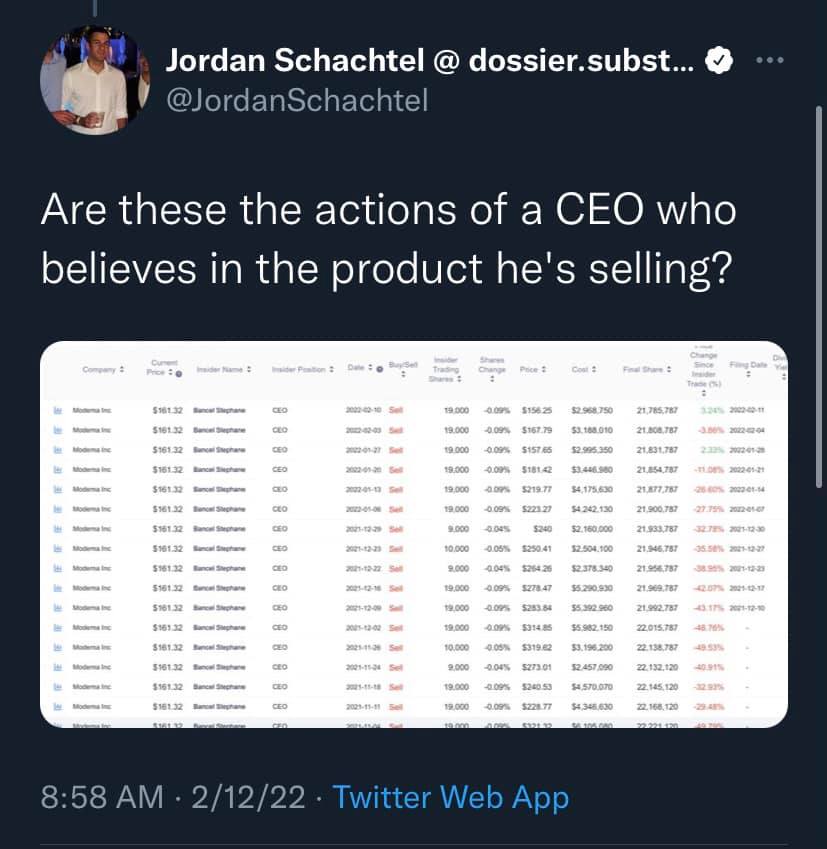Click chart icon in 2021-11-11 table row
This screenshot has width=827, height=849.
click(57, 706)
